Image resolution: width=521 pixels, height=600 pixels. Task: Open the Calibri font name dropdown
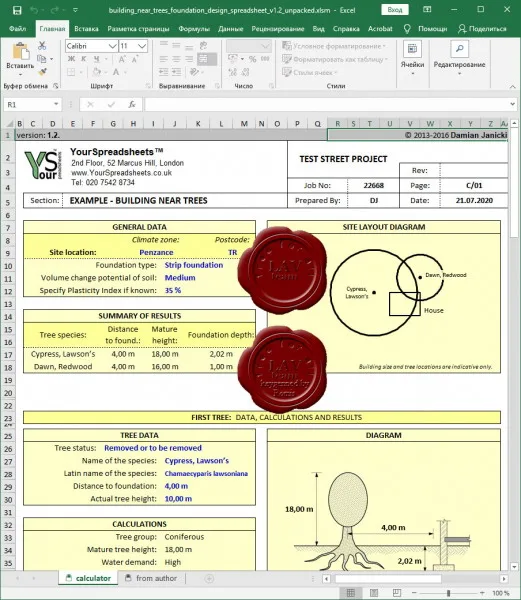[x=112, y=46]
